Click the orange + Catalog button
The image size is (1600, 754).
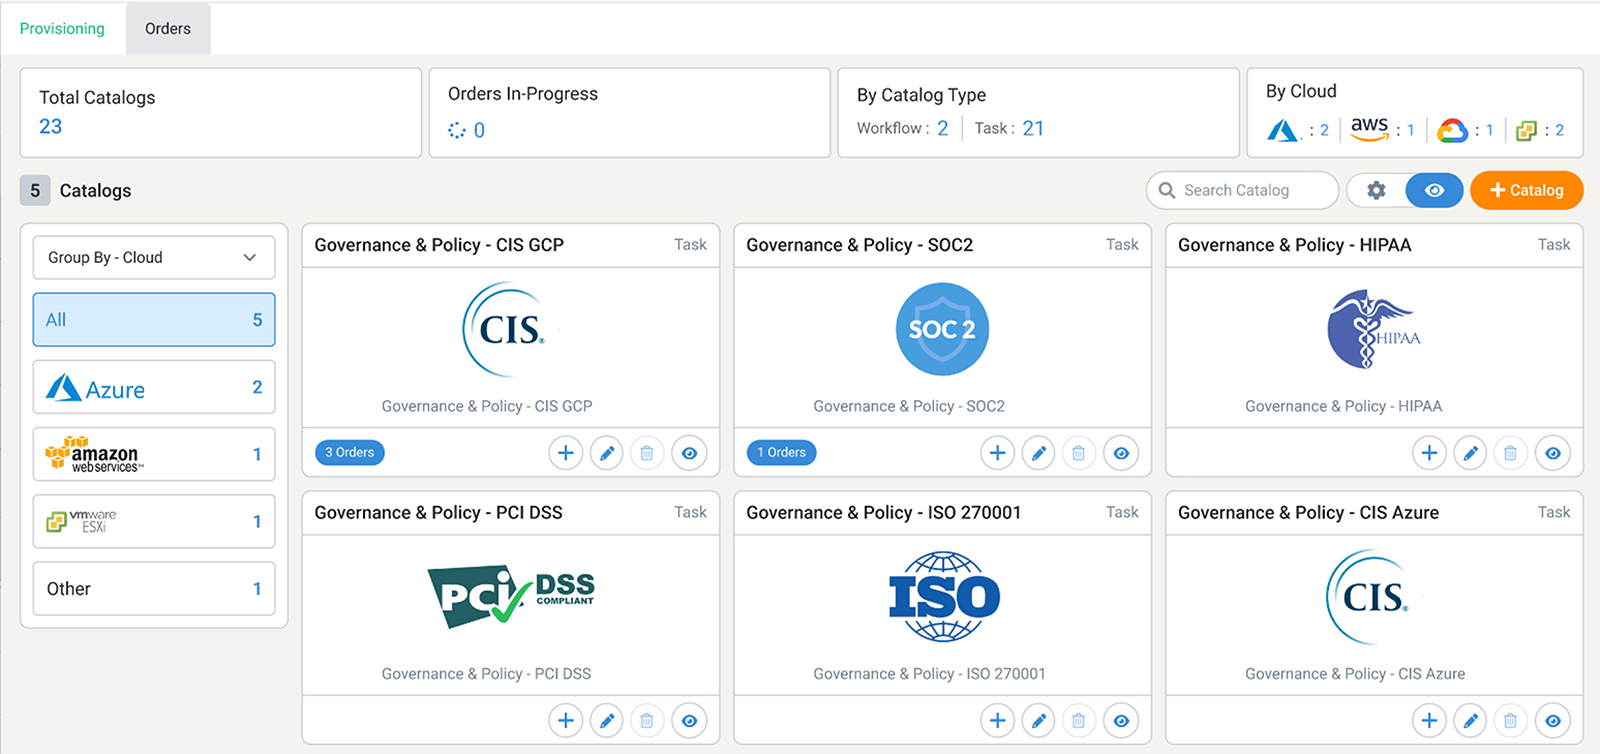pos(1526,190)
